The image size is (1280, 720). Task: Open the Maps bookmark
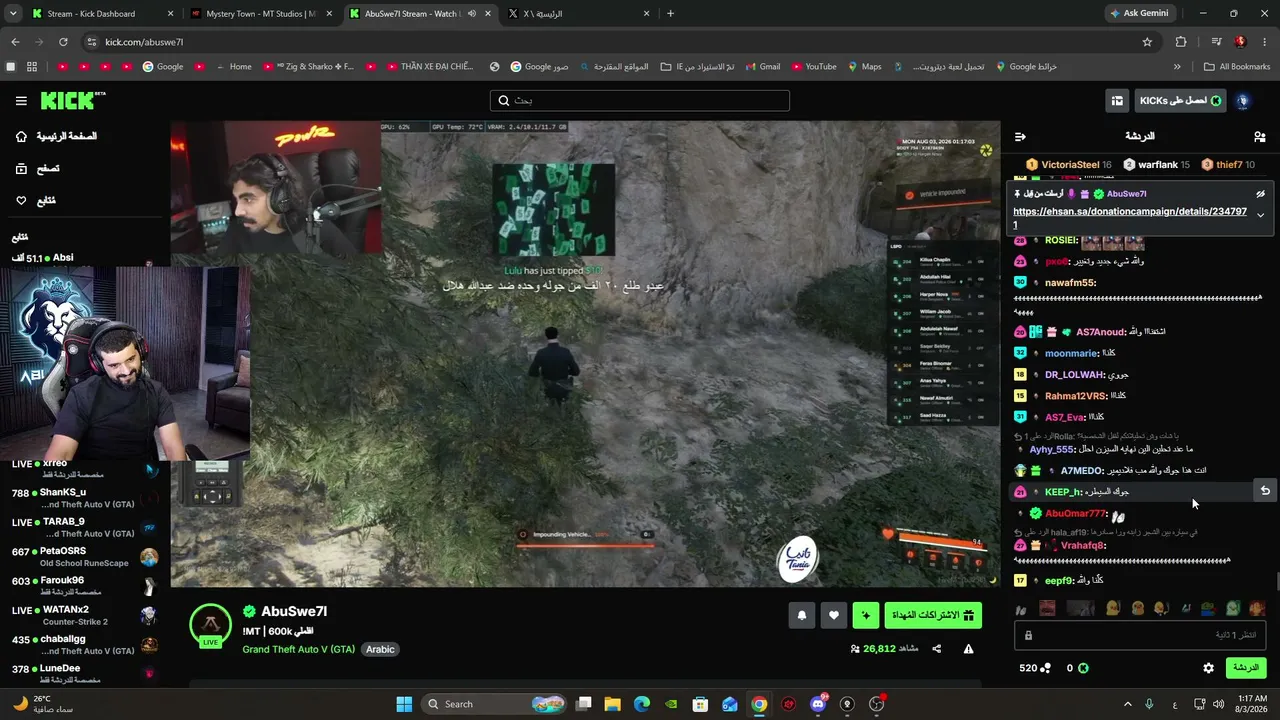tap(865, 67)
